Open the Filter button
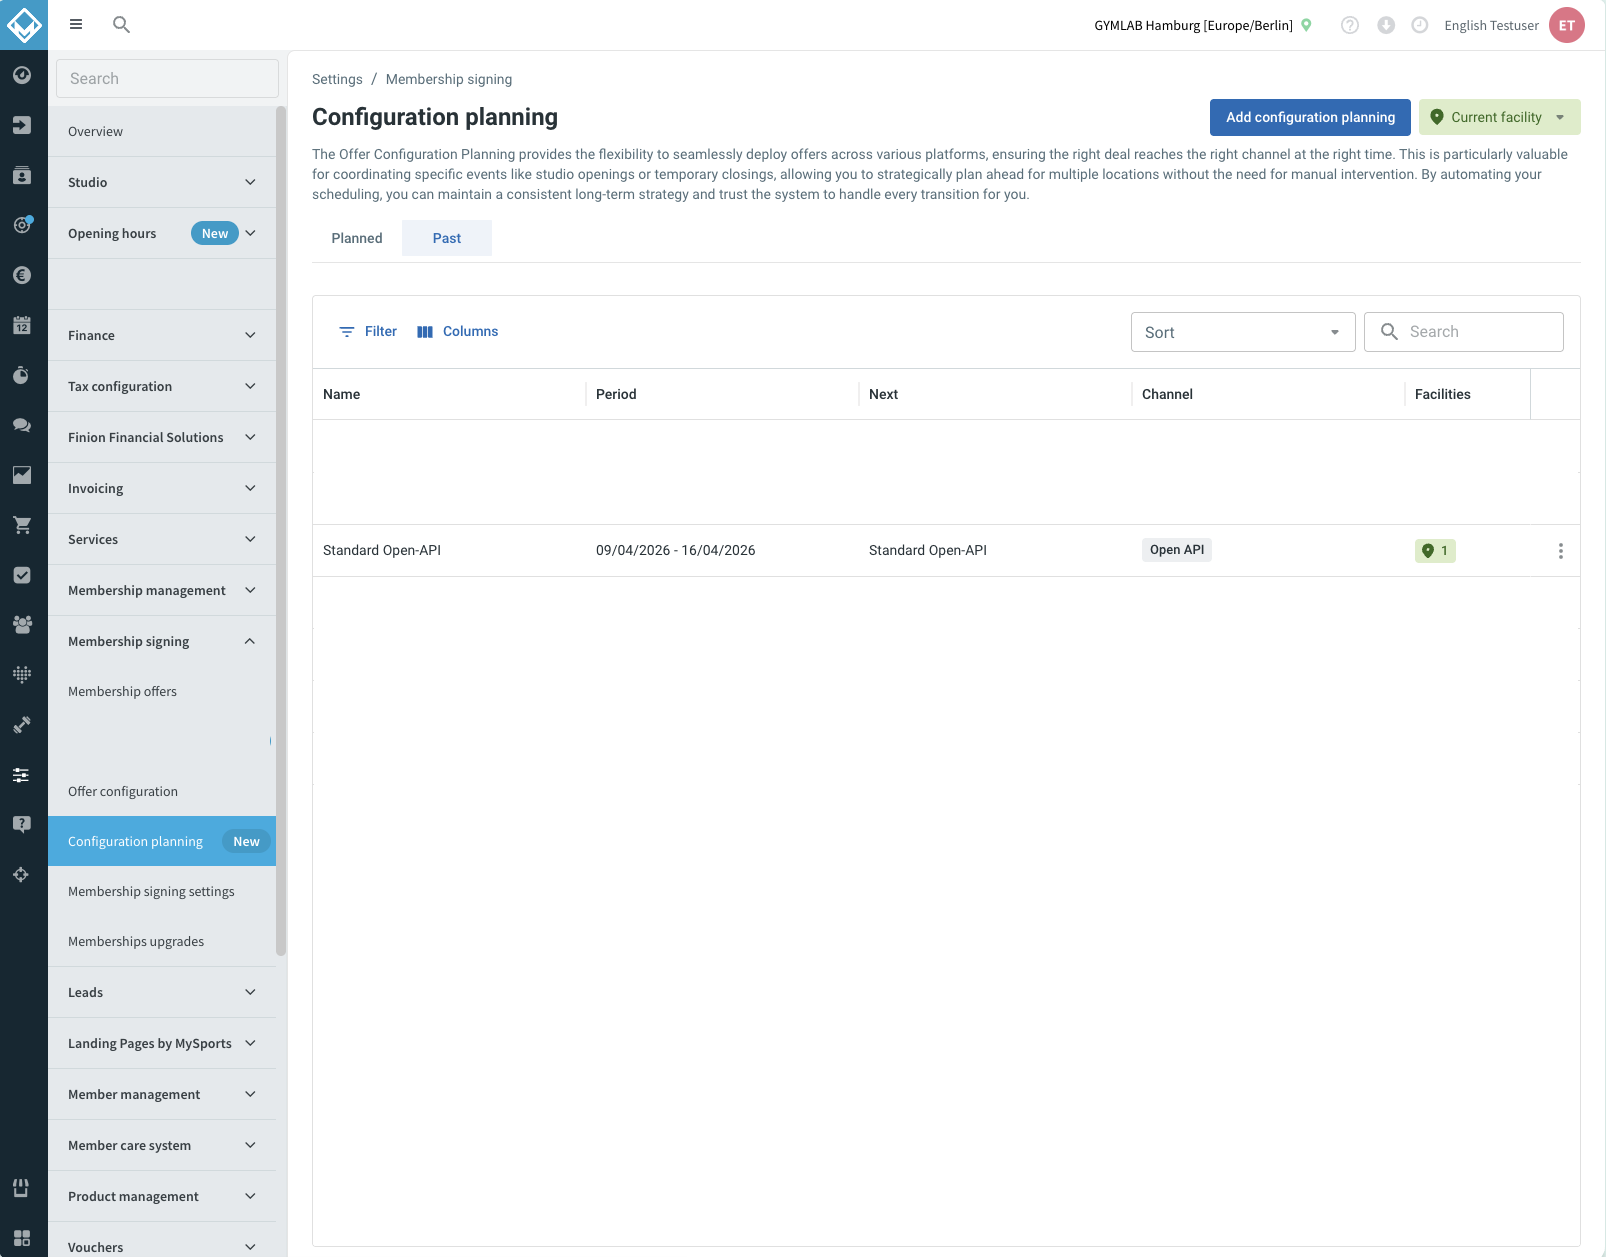1606x1257 pixels. pyautogui.click(x=368, y=331)
